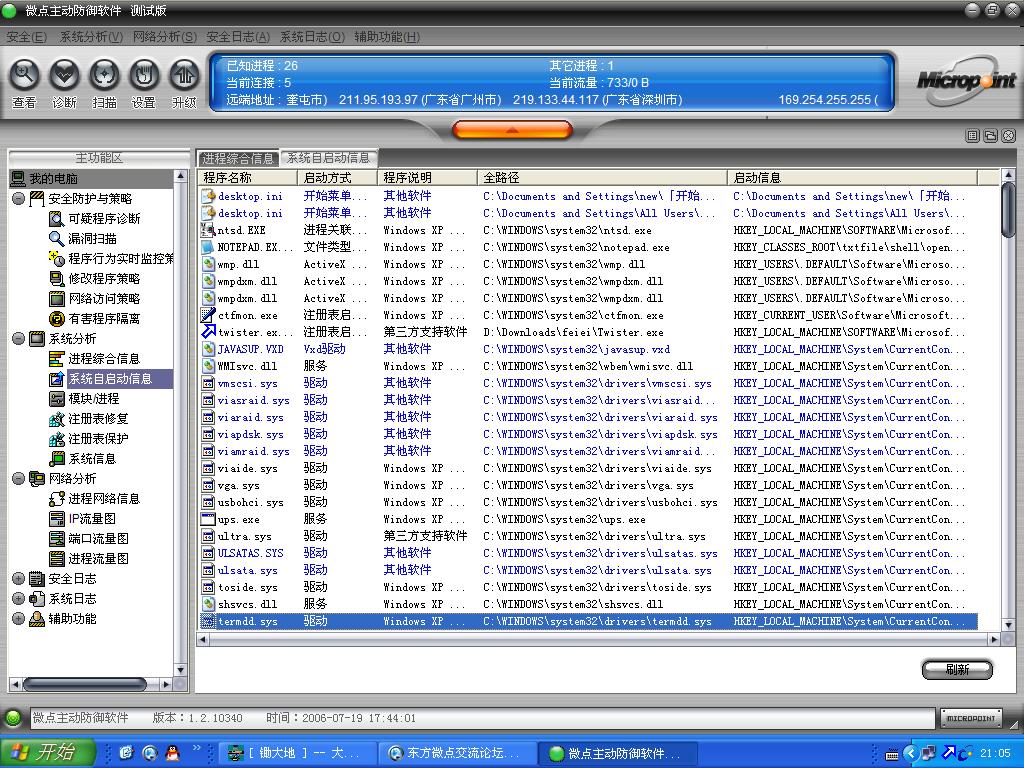Screen dimensions: 1024x768
Task: Open the 设置 settings toolbar icon
Action: pos(144,75)
